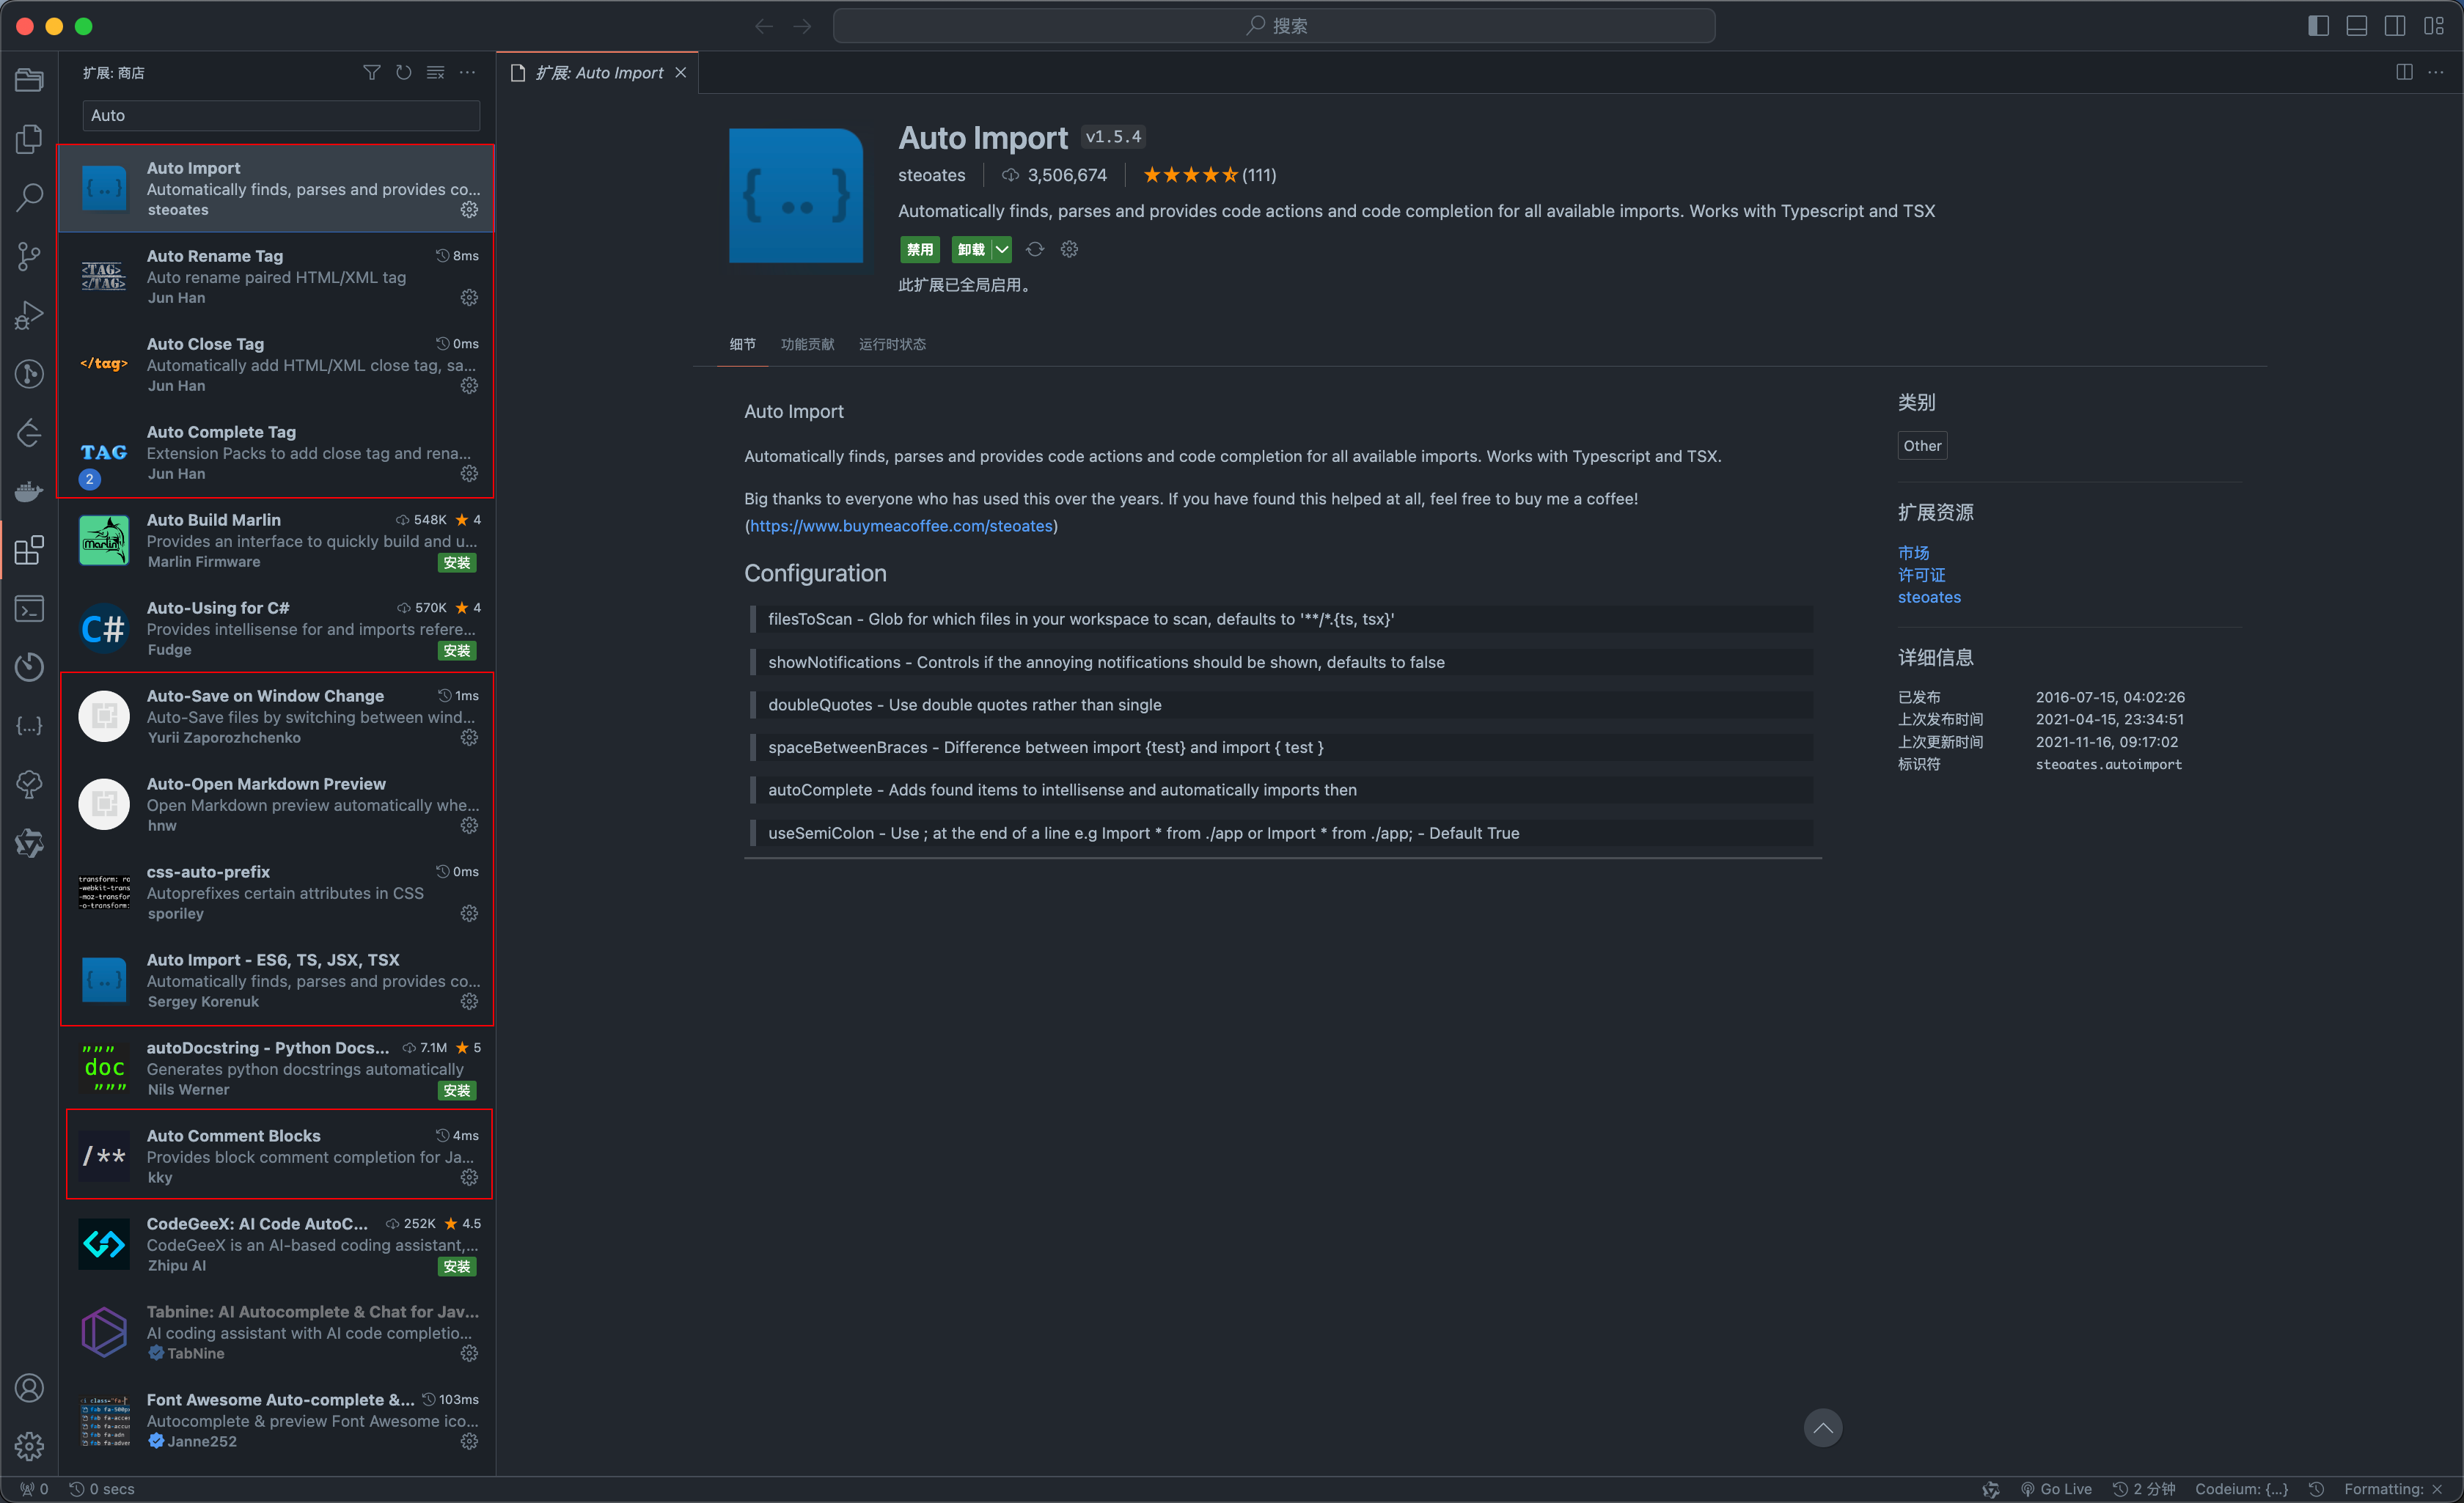Image resolution: width=2464 pixels, height=1503 pixels.
Task: Click the Auto extension search field
Action: pos(281,116)
